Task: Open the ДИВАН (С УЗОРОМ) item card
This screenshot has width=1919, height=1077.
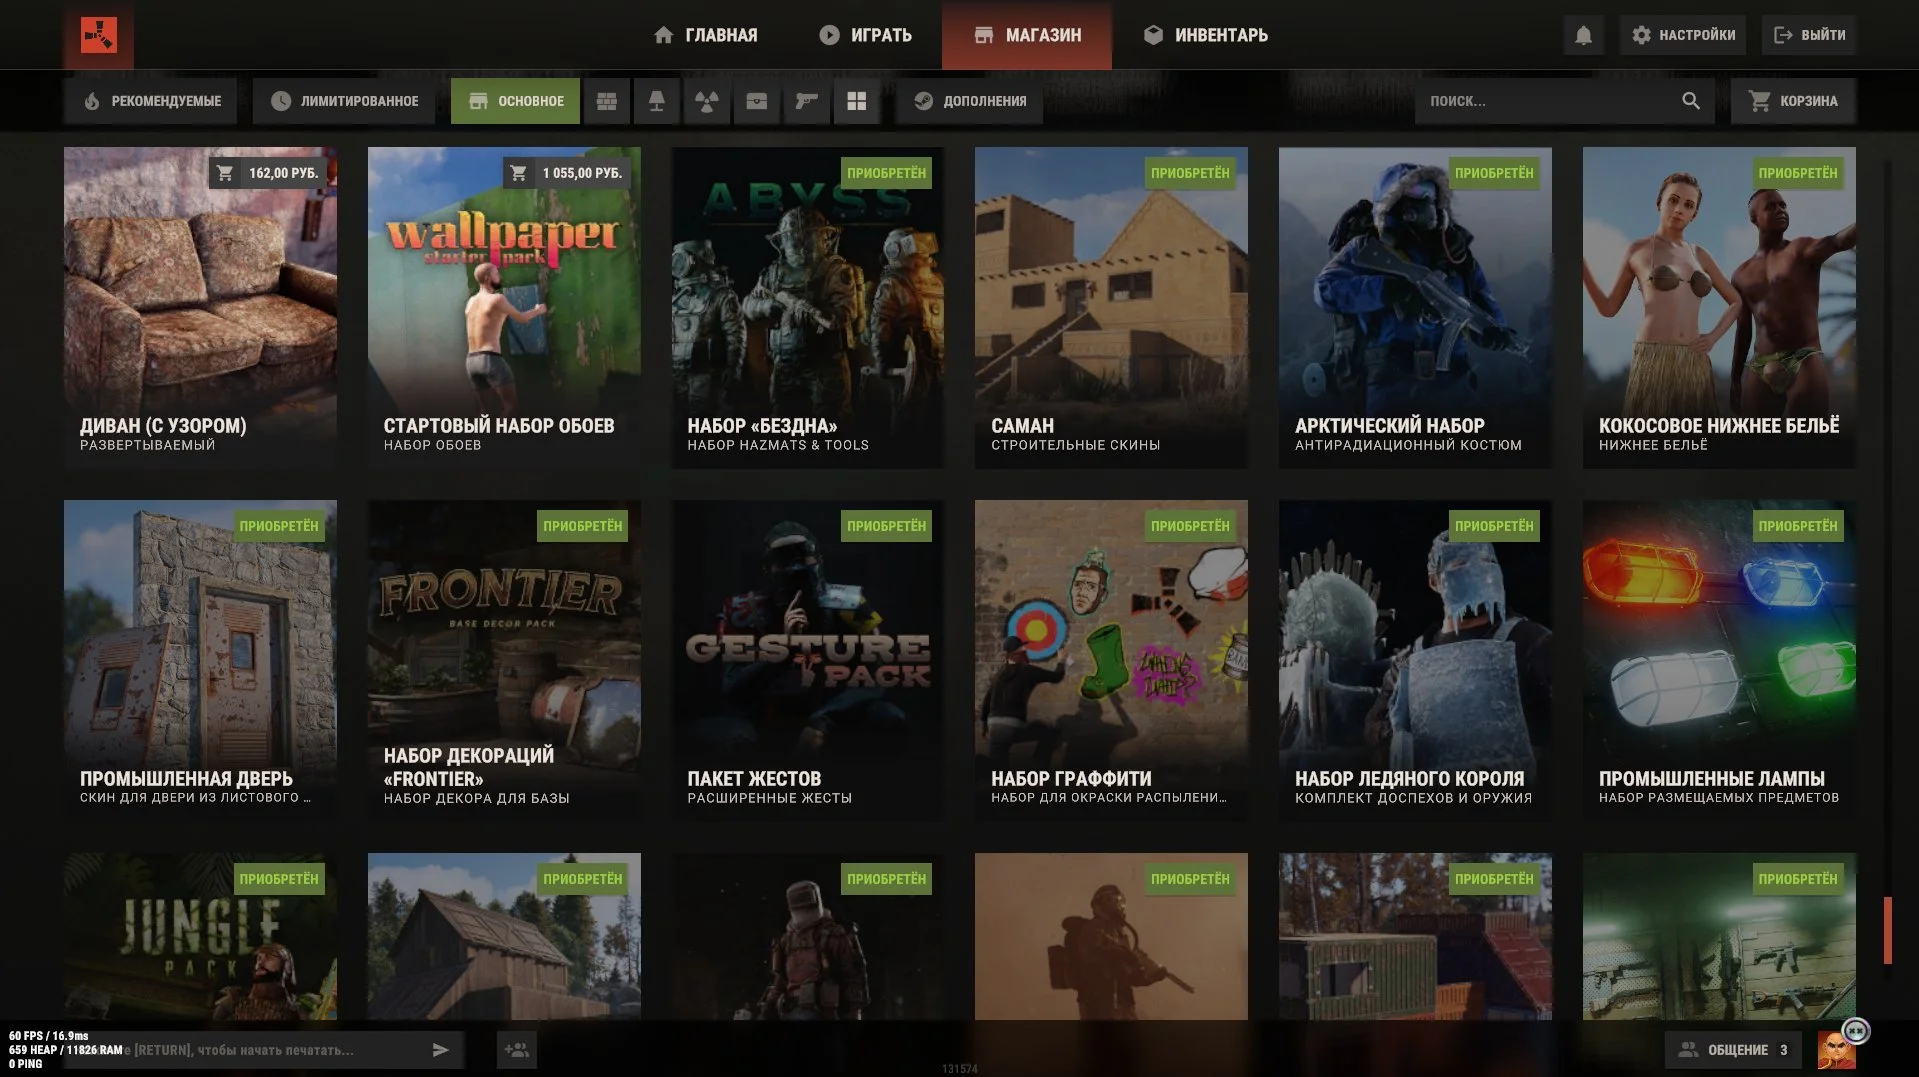Action: tap(200, 308)
